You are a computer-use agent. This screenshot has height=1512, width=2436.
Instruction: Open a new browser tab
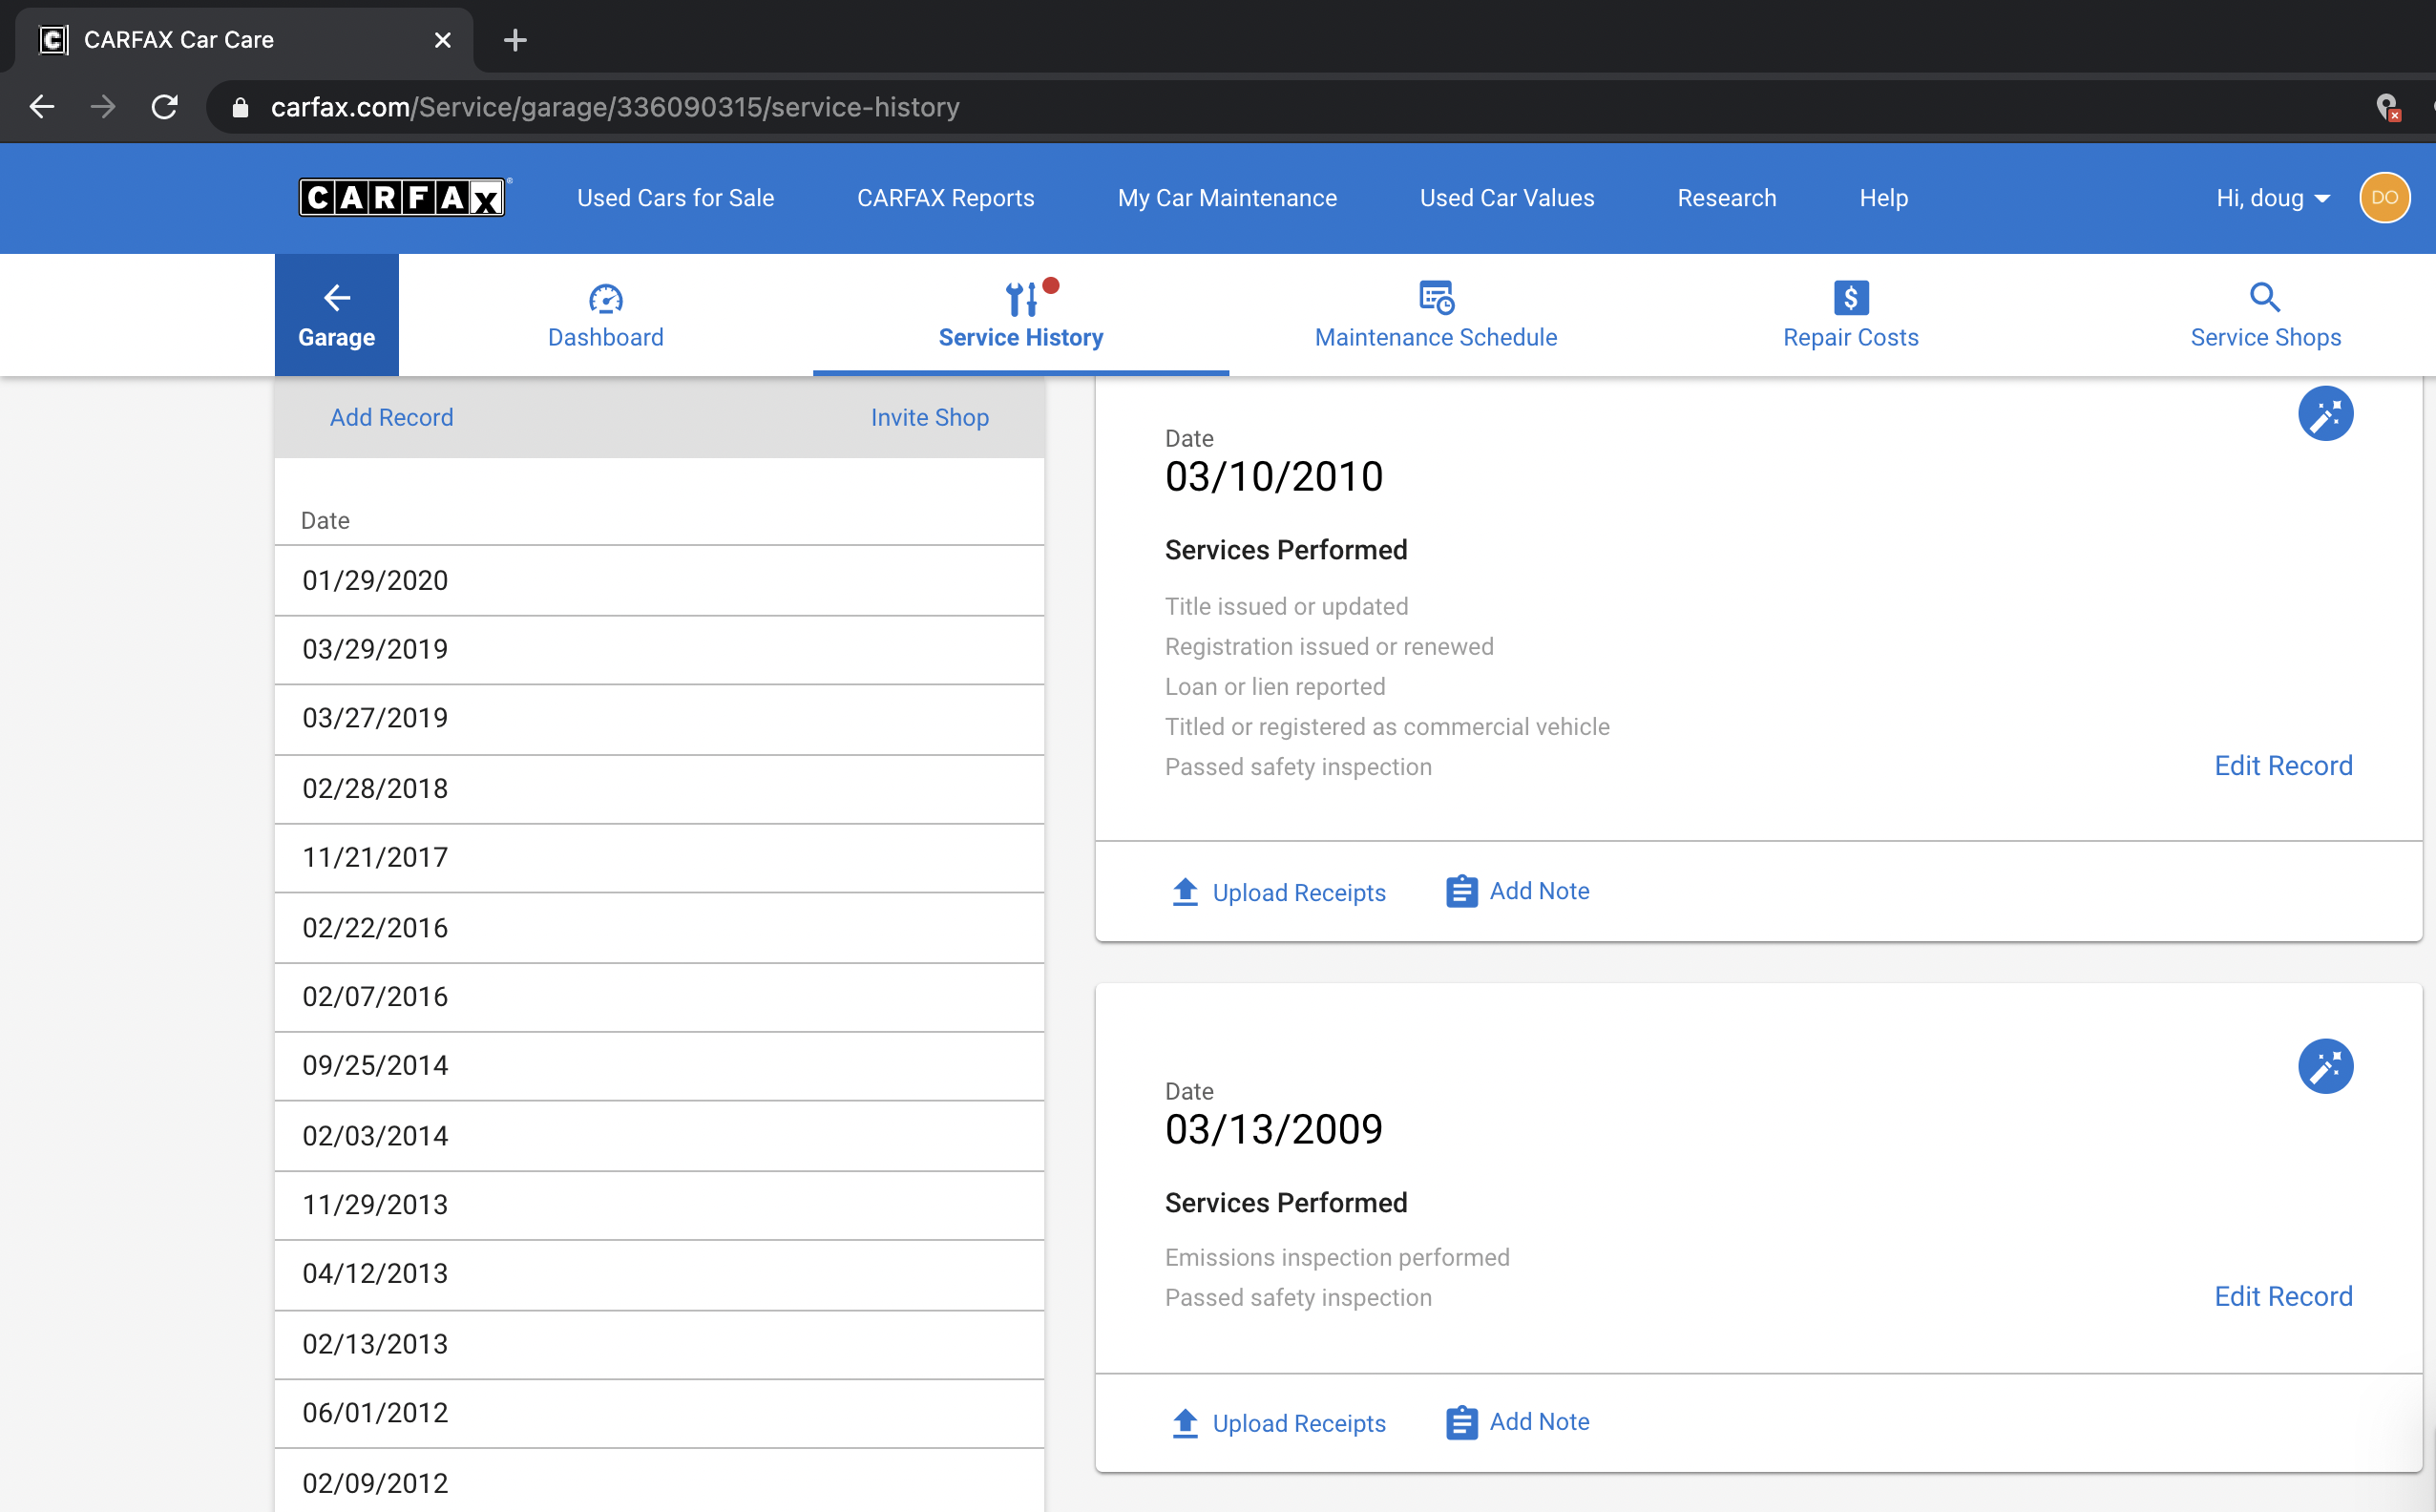(x=515, y=40)
